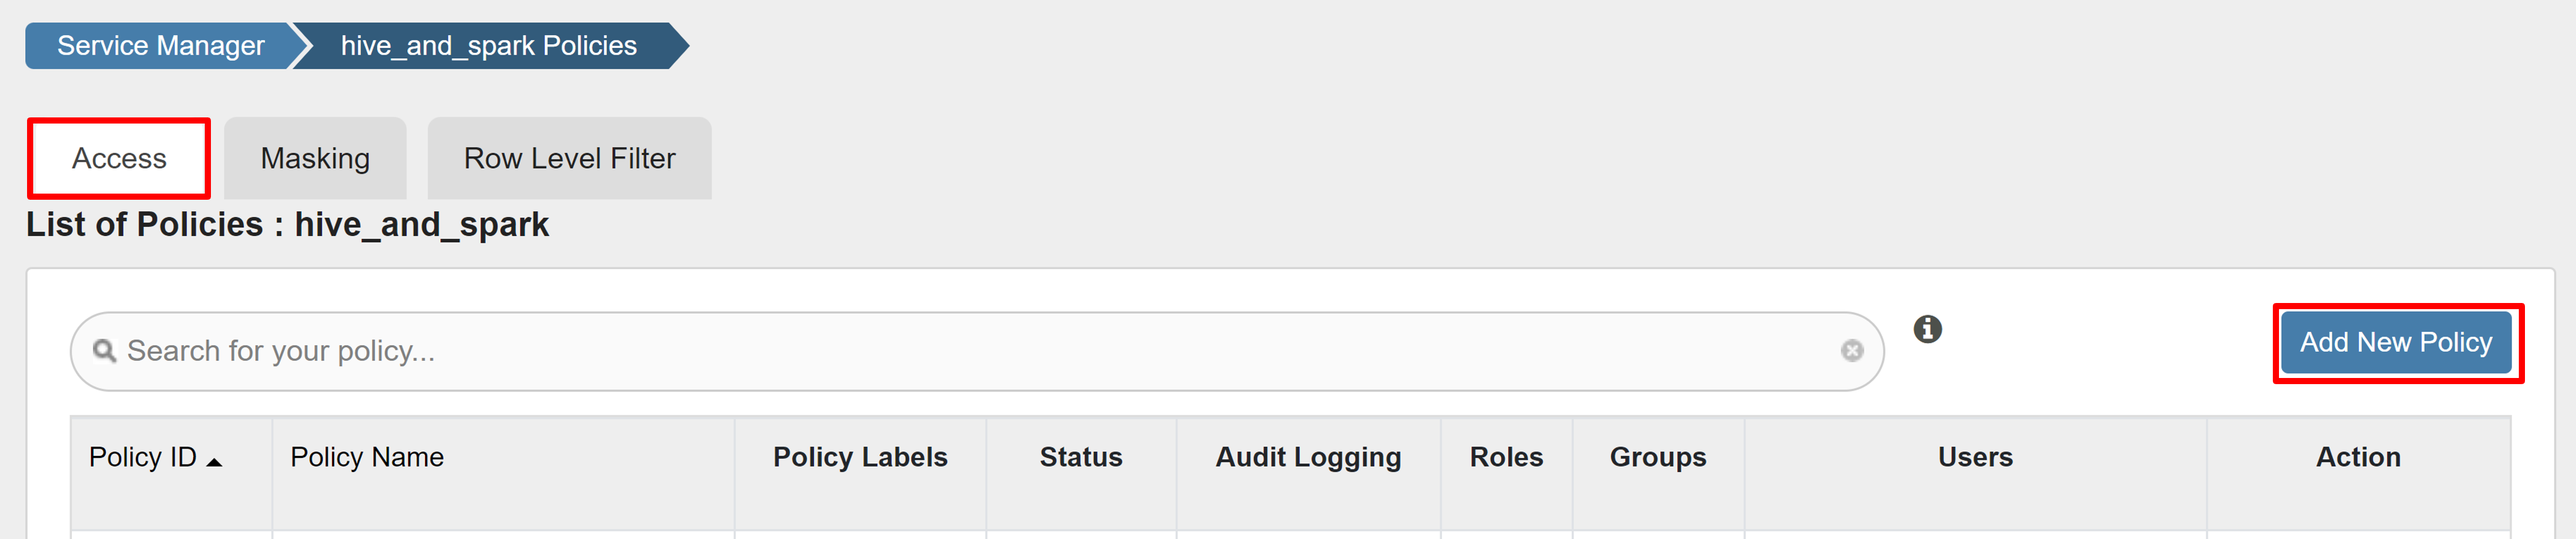
Task: Show search info via the info icon
Action: 1927,329
